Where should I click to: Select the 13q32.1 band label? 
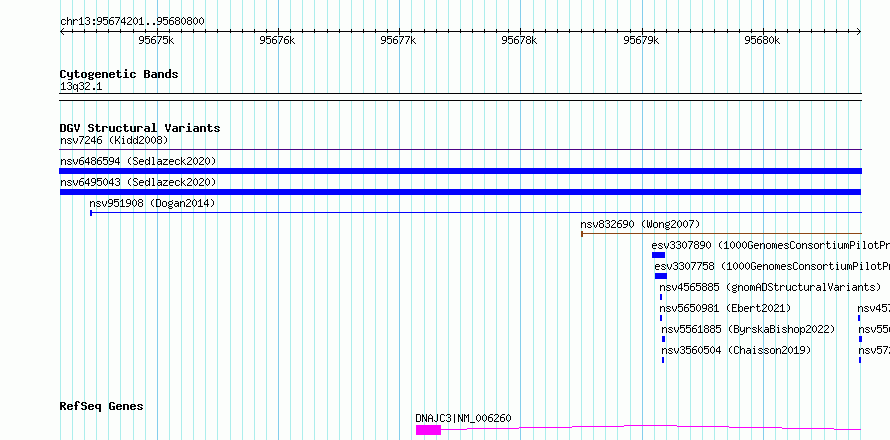[81, 87]
